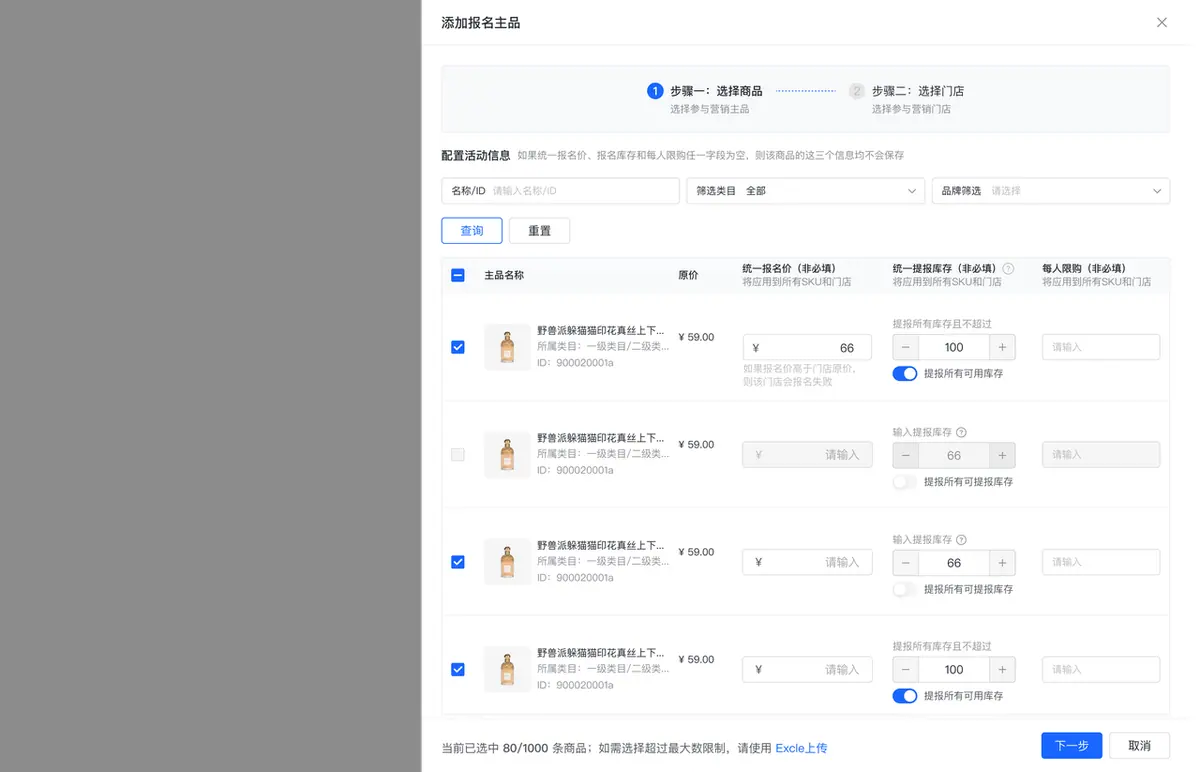Click ID: 900020001a in first row
Image resolution: width=1200 pixels, height=772 pixels.
tap(575, 363)
